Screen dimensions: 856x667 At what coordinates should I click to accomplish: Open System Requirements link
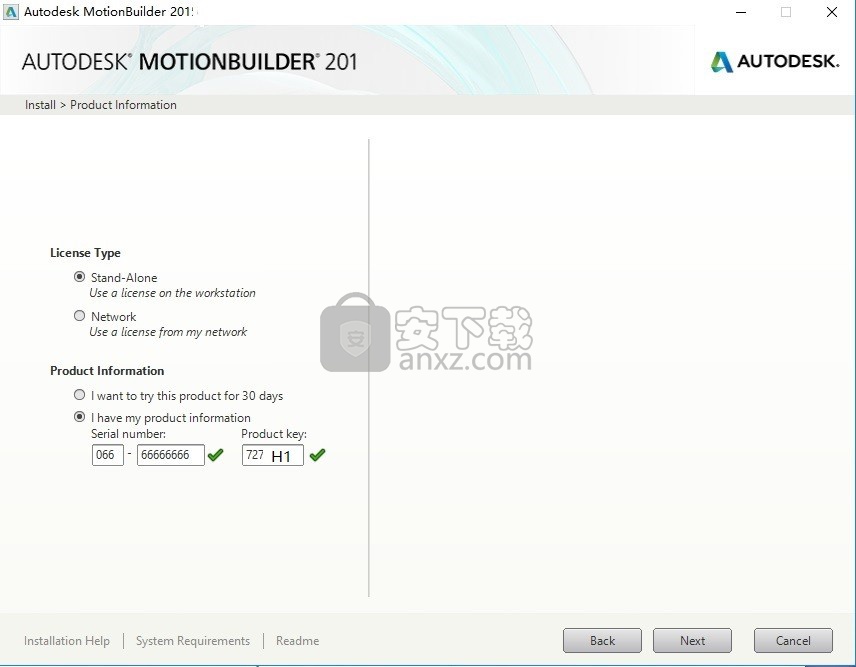[x=193, y=640]
